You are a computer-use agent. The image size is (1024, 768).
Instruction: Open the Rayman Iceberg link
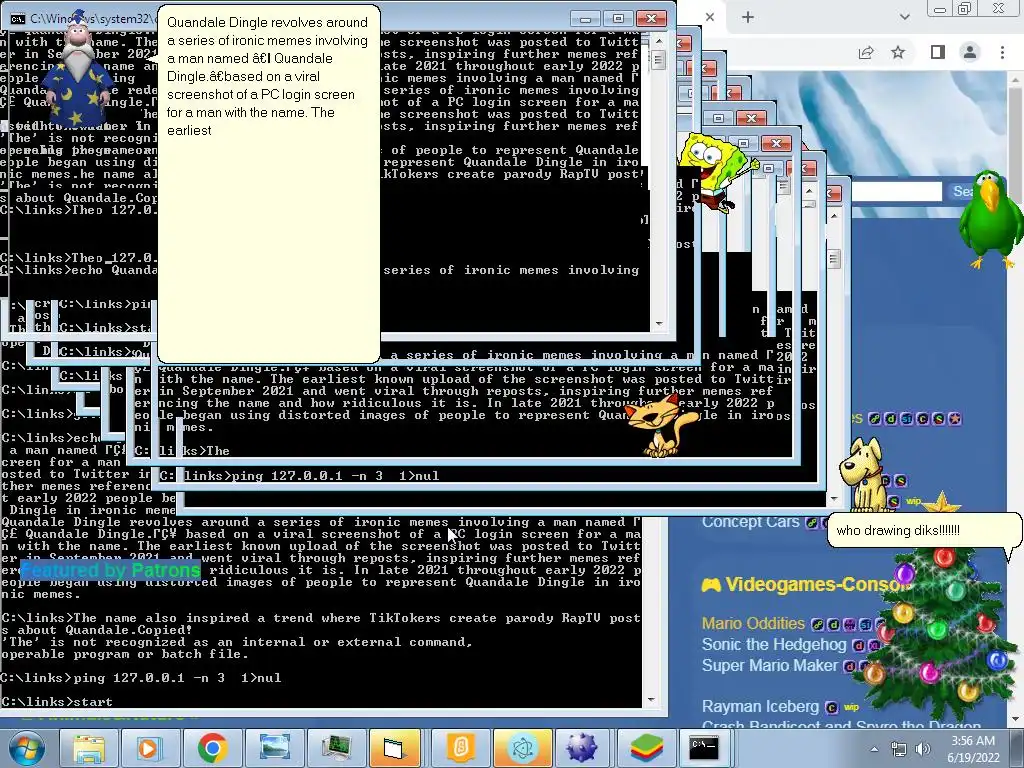click(x=760, y=707)
